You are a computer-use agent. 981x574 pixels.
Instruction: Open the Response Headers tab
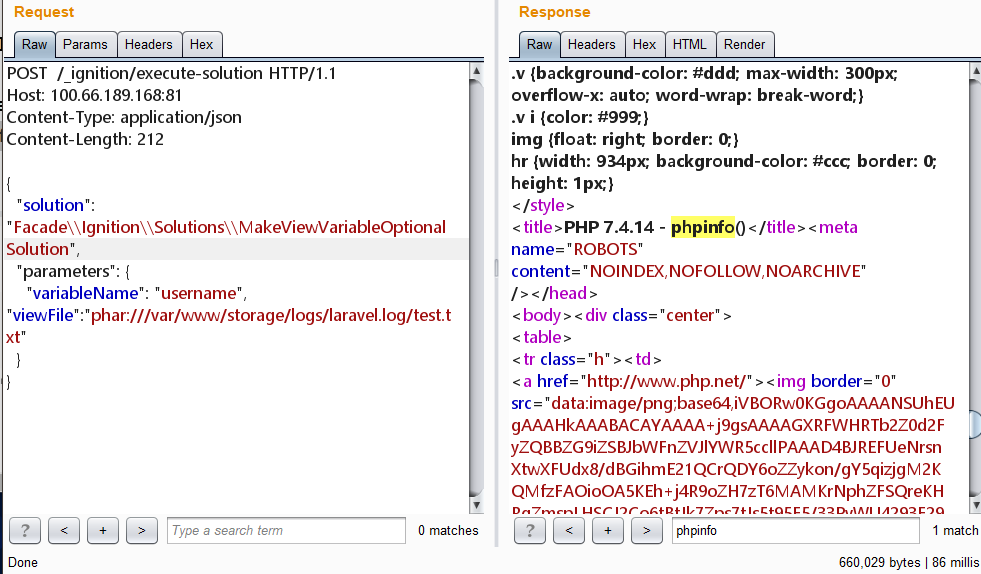(x=591, y=44)
